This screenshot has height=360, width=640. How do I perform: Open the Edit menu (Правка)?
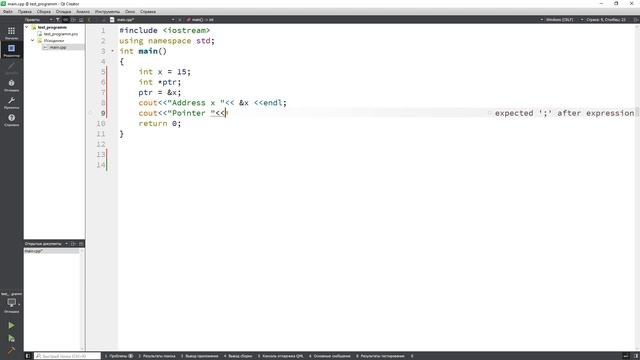point(25,12)
